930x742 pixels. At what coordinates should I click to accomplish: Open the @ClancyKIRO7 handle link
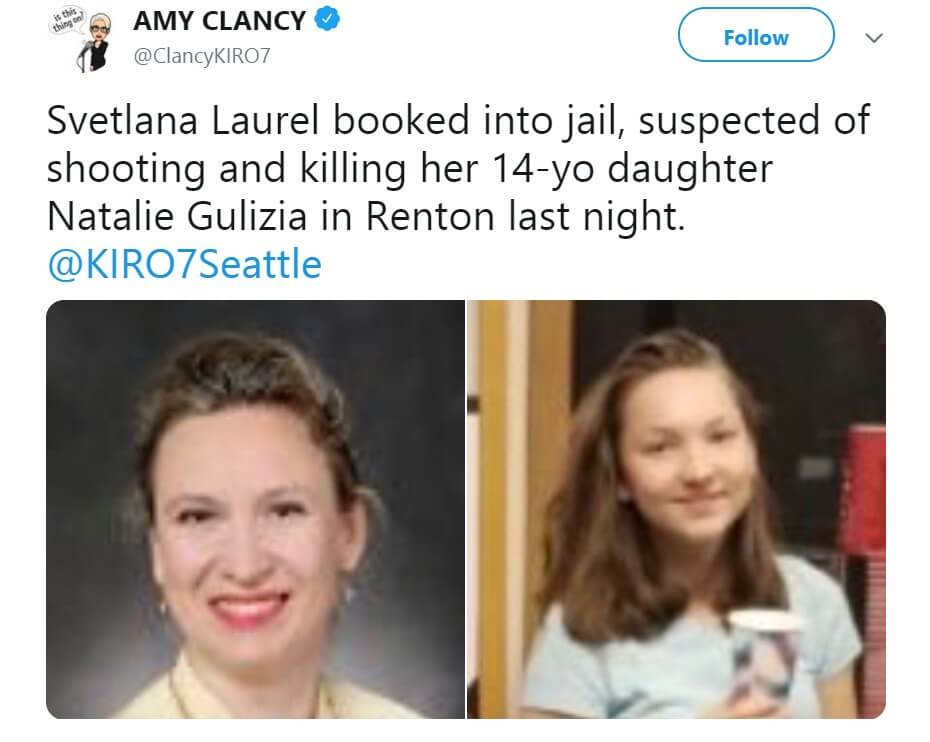(x=202, y=56)
